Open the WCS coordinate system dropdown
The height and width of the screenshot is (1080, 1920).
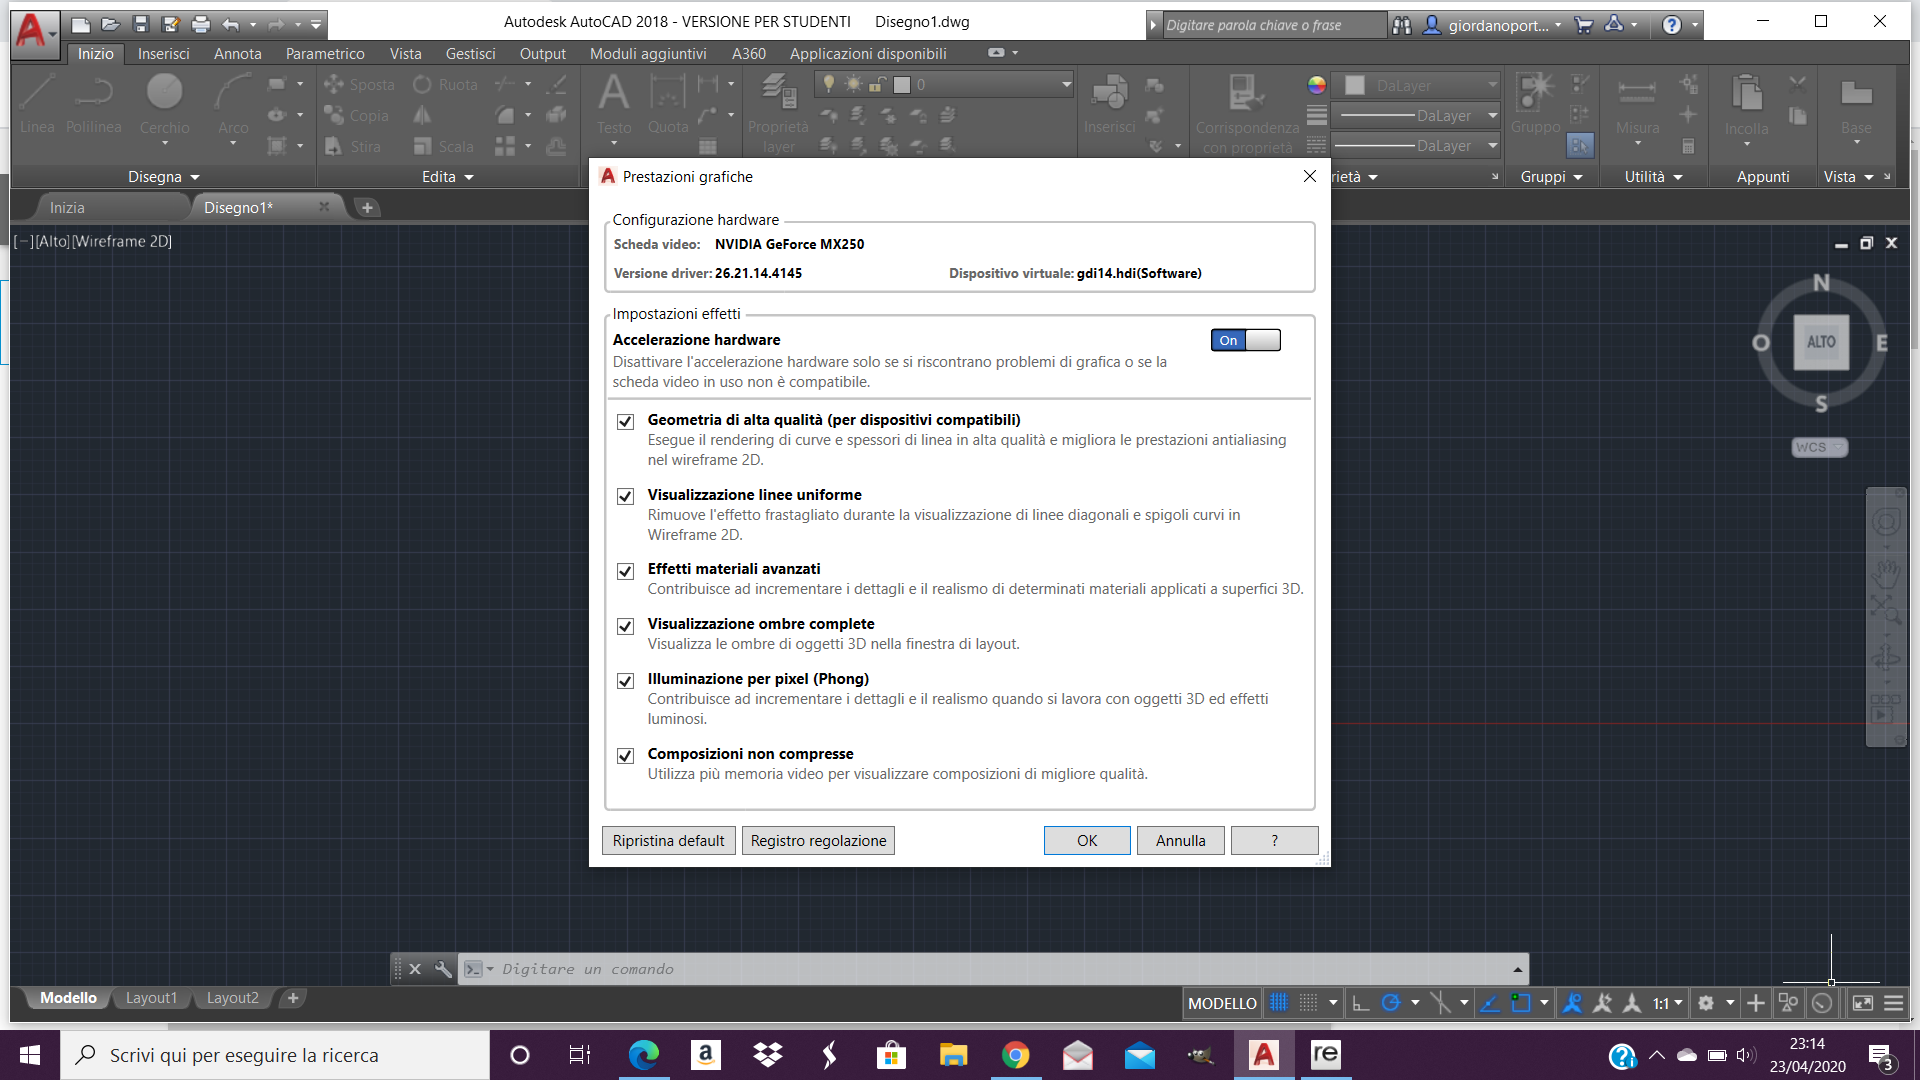pyautogui.click(x=1819, y=447)
